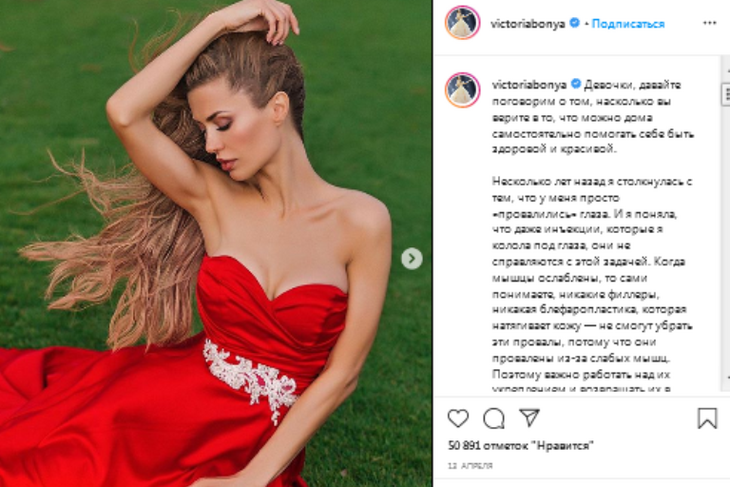Open the post permalink via 12 АПРЕЛЯ date
Screen dimensions: 730x487
(470, 466)
